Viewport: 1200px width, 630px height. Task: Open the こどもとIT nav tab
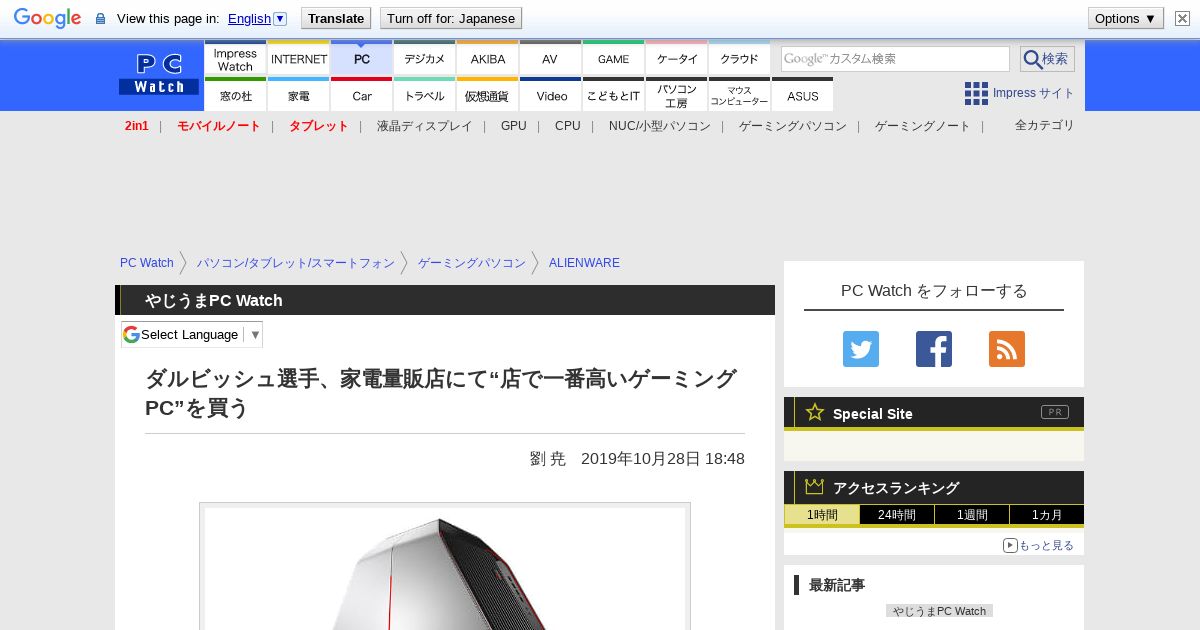pyautogui.click(x=614, y=95)
